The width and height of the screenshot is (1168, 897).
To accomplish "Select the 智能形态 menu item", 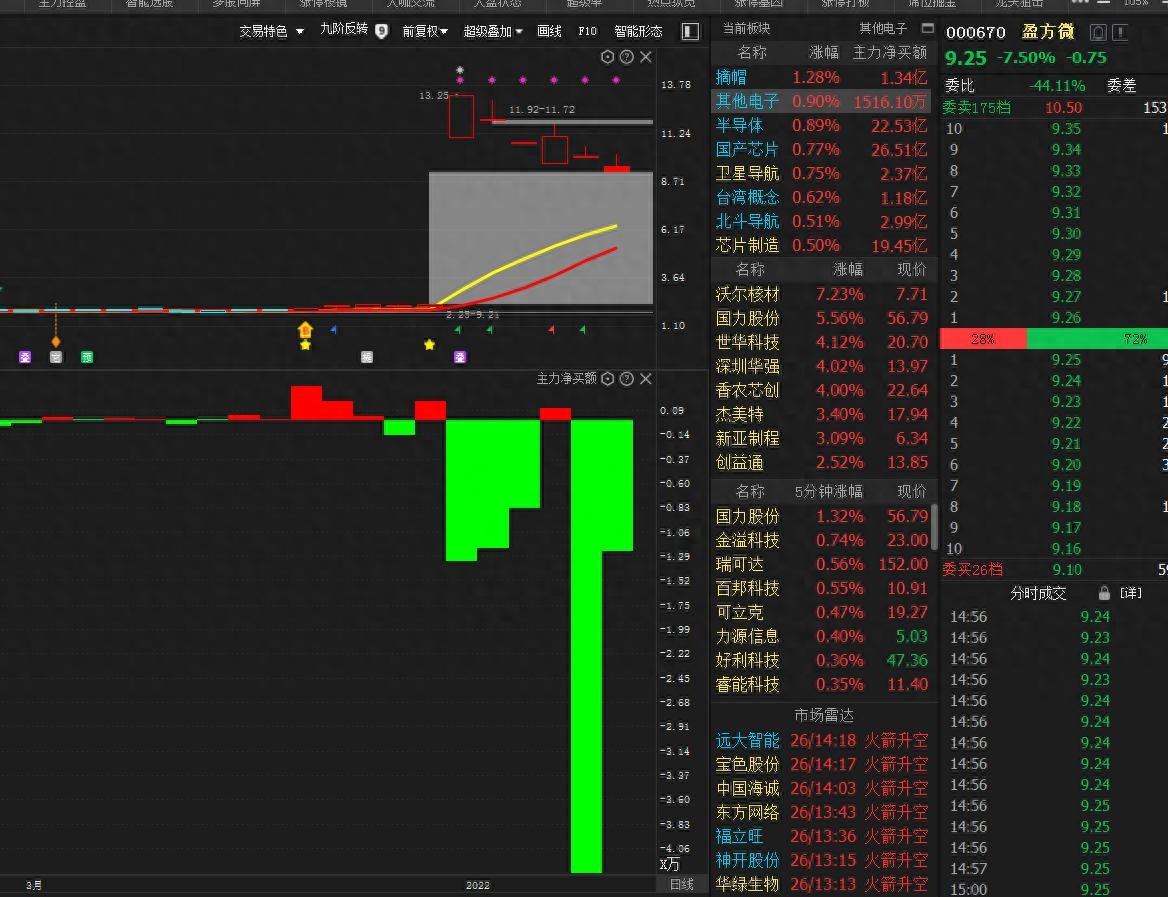I will [638, 32].
